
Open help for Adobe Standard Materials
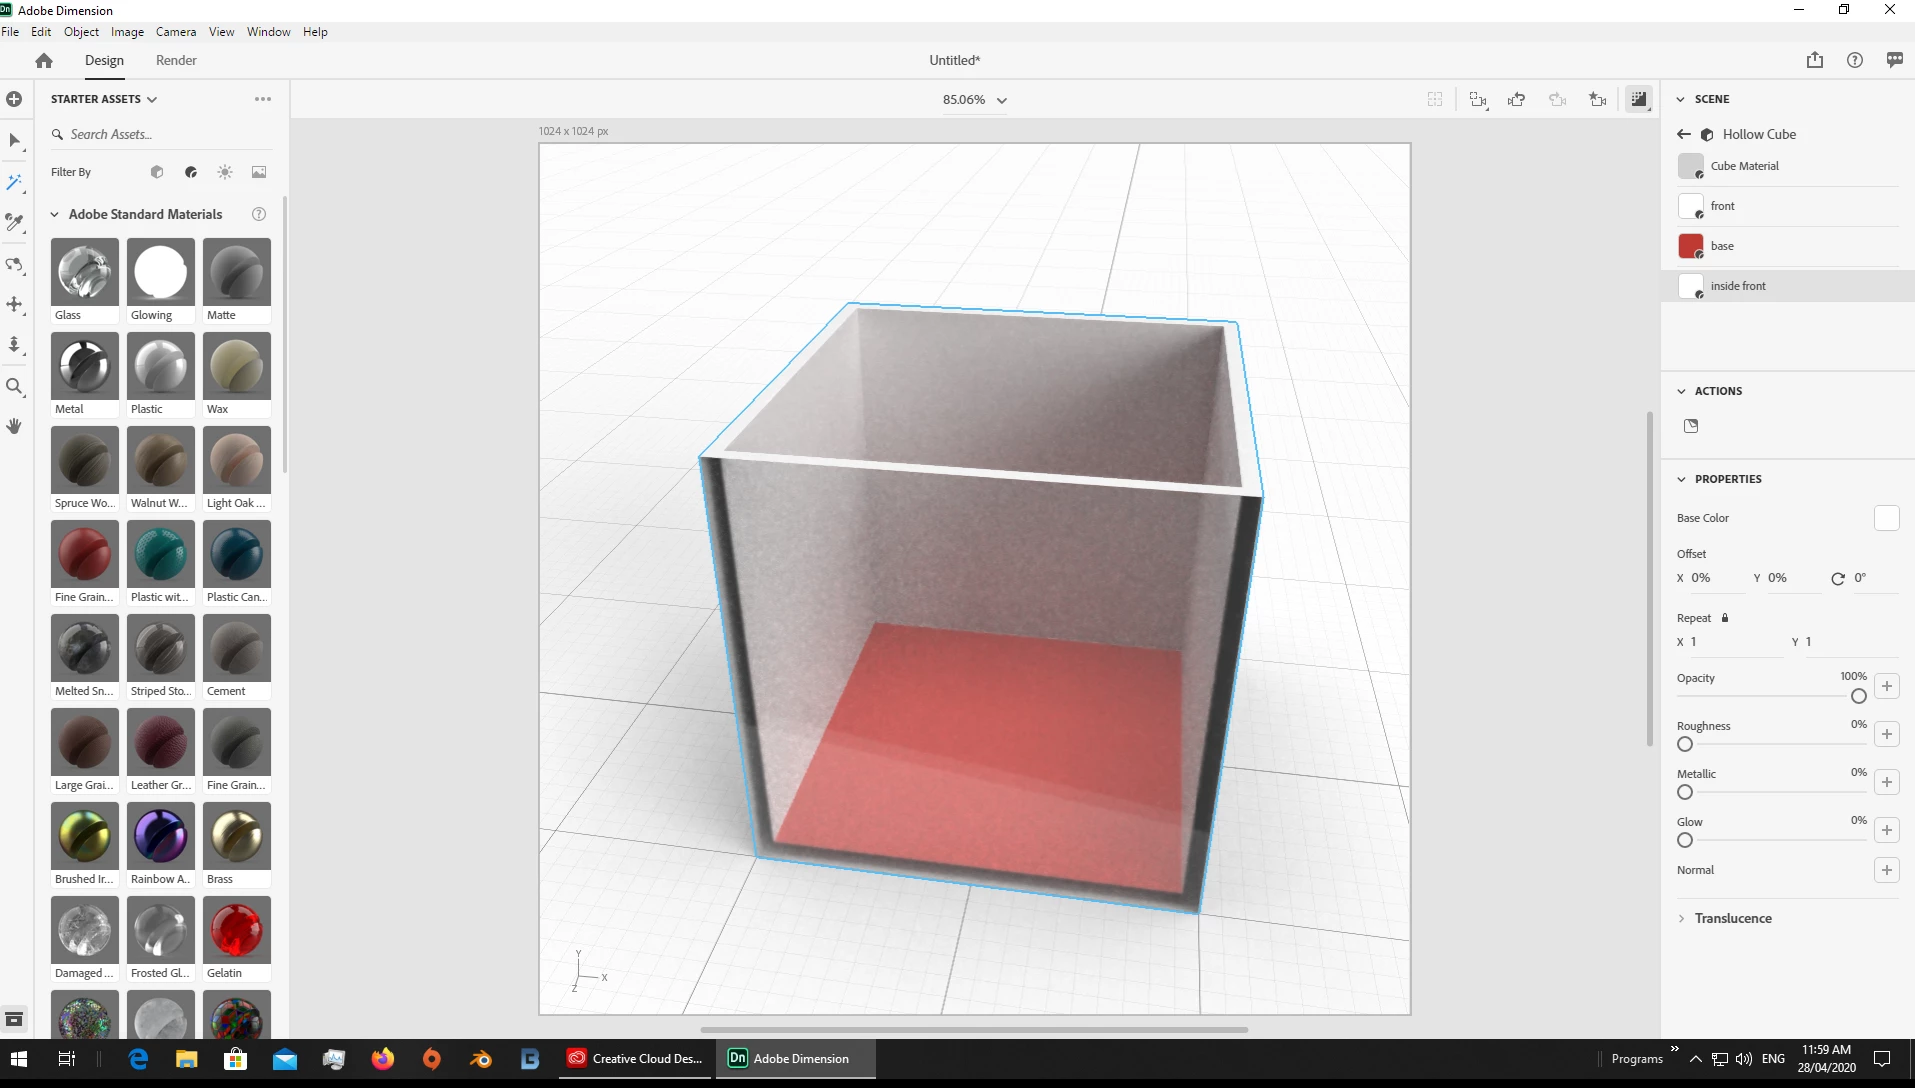[259, 214]
